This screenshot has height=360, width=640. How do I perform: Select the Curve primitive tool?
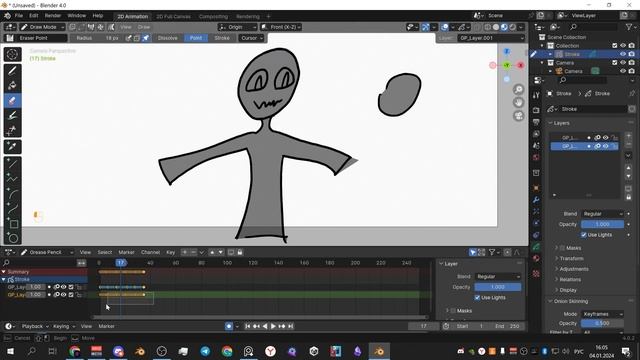pyautogui.click(x=12, y=209)
